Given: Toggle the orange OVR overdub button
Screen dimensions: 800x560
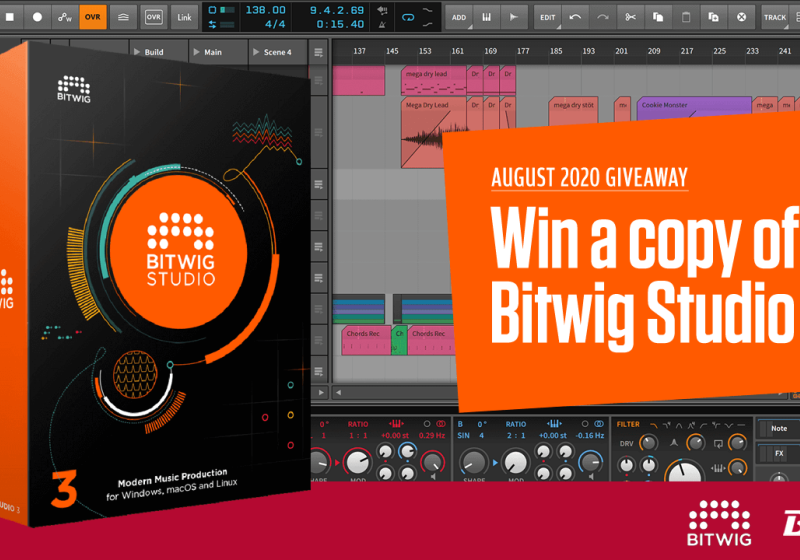Looking at the screenshot, I should tap(93, 16).
